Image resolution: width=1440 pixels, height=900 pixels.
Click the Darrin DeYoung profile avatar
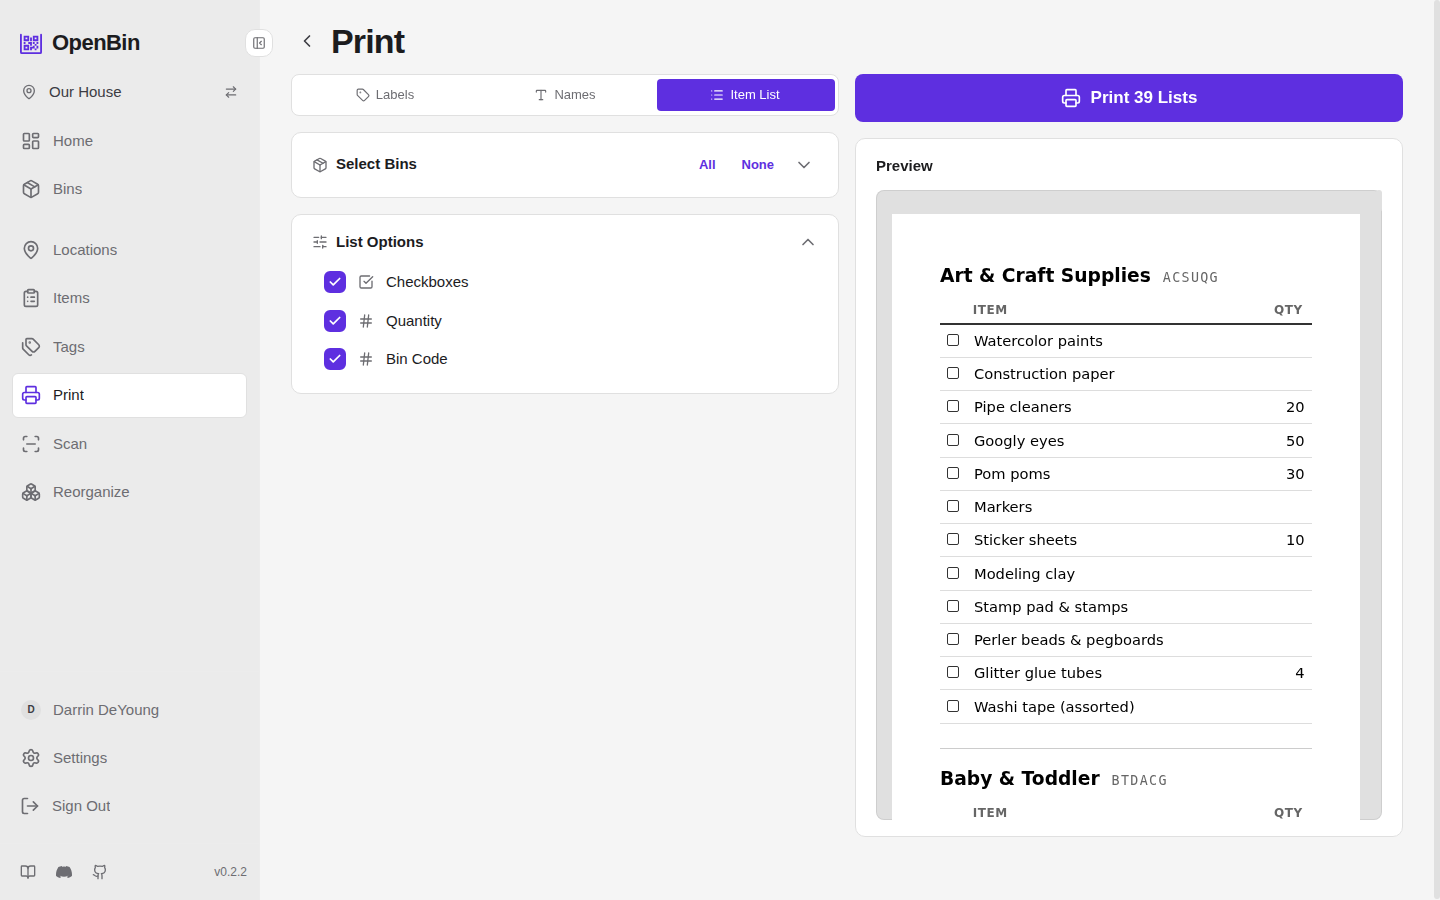(31, 709)
